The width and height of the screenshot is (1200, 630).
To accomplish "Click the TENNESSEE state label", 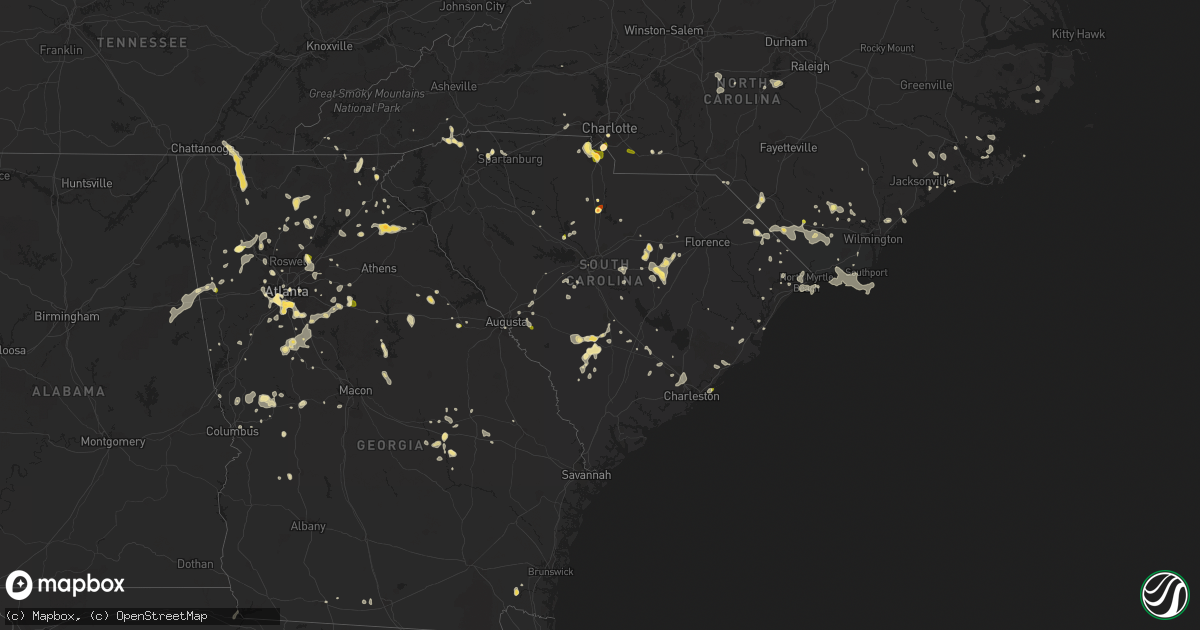I will (143, 43).
